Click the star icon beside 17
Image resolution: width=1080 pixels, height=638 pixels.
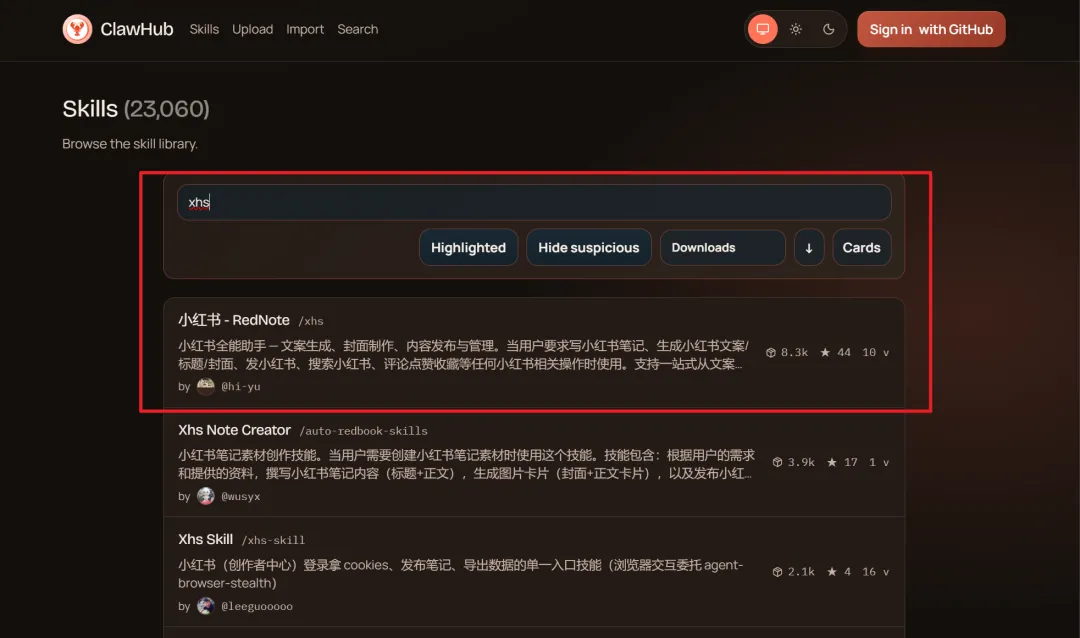point(832,462)
